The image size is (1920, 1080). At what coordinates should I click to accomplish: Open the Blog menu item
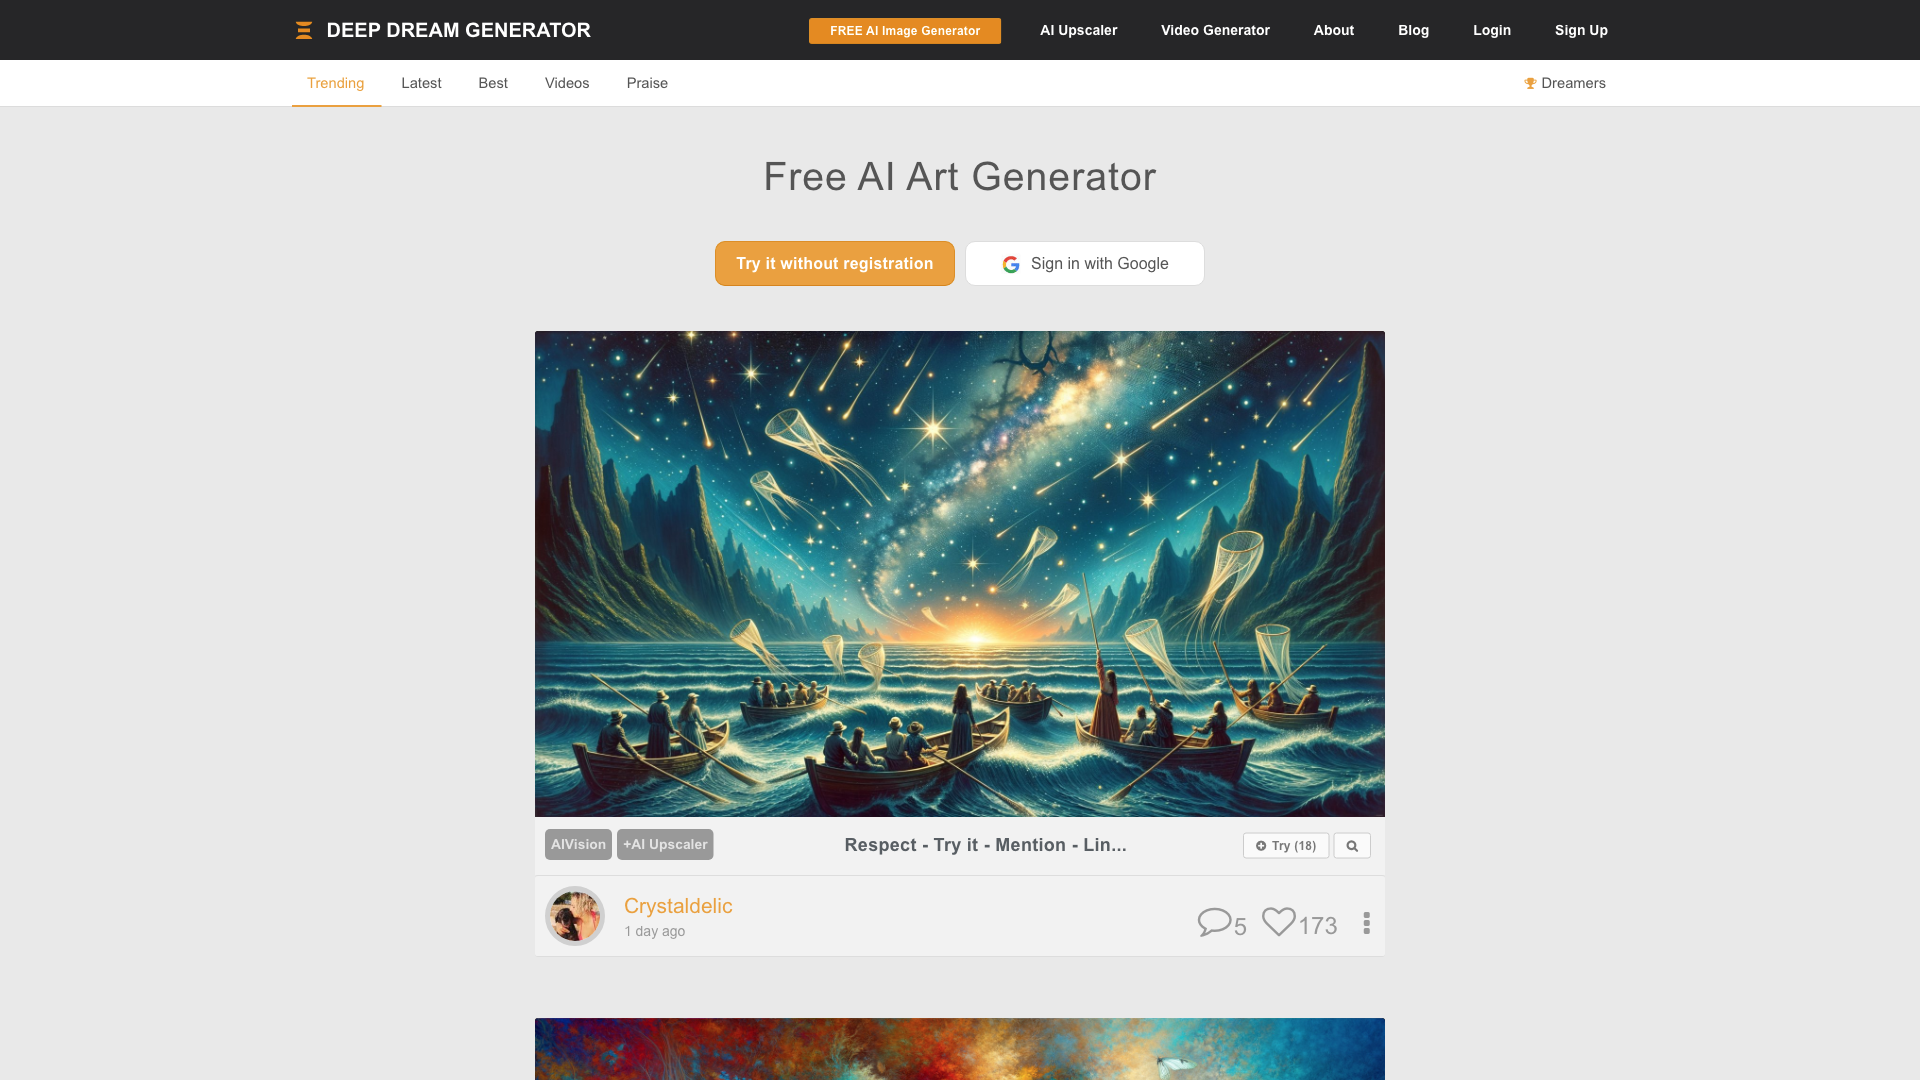tap(1414, 29)
